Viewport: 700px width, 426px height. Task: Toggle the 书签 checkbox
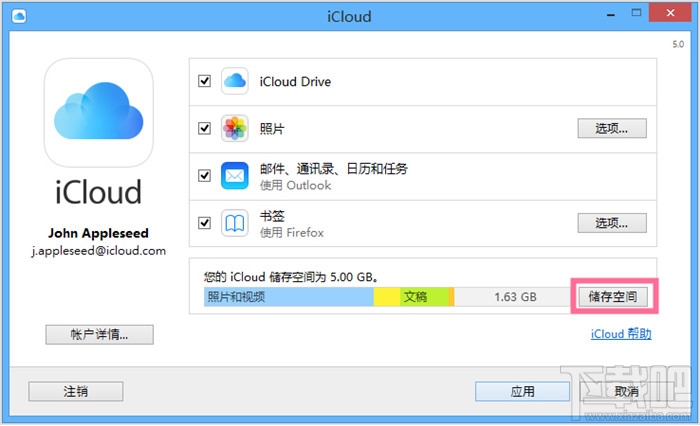204,223
